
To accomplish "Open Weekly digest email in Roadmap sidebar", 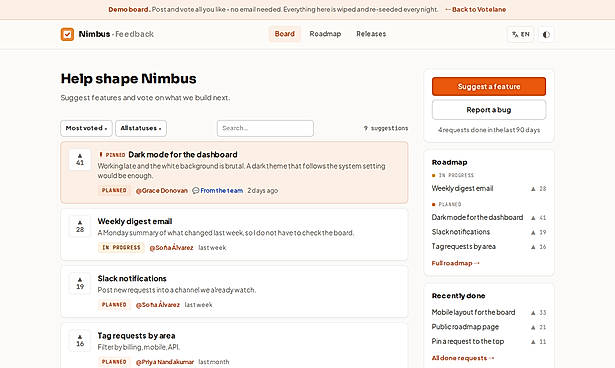I will coord(462,189).
